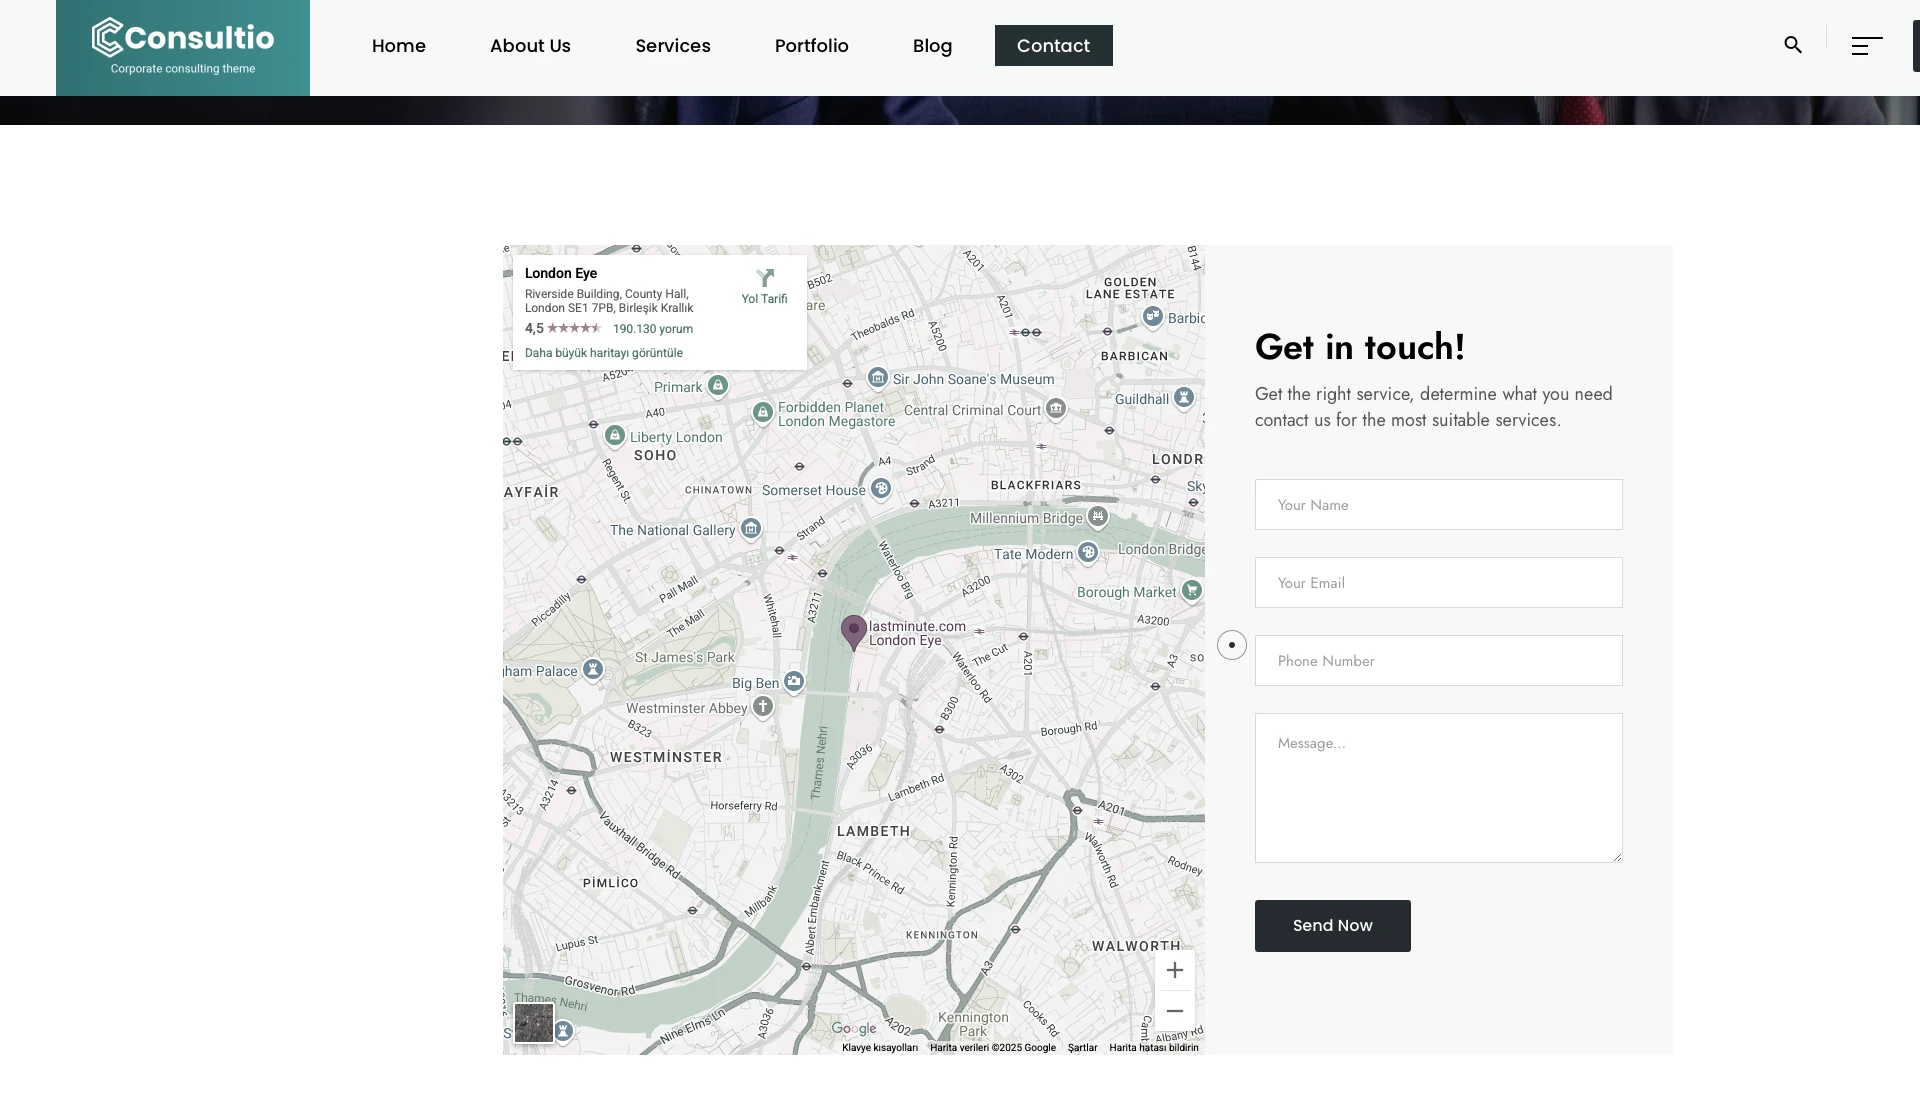This screenshot has height=1110, width=1920.
Task: Click the Big Ben landmark icon
Action: click(794, 682)
